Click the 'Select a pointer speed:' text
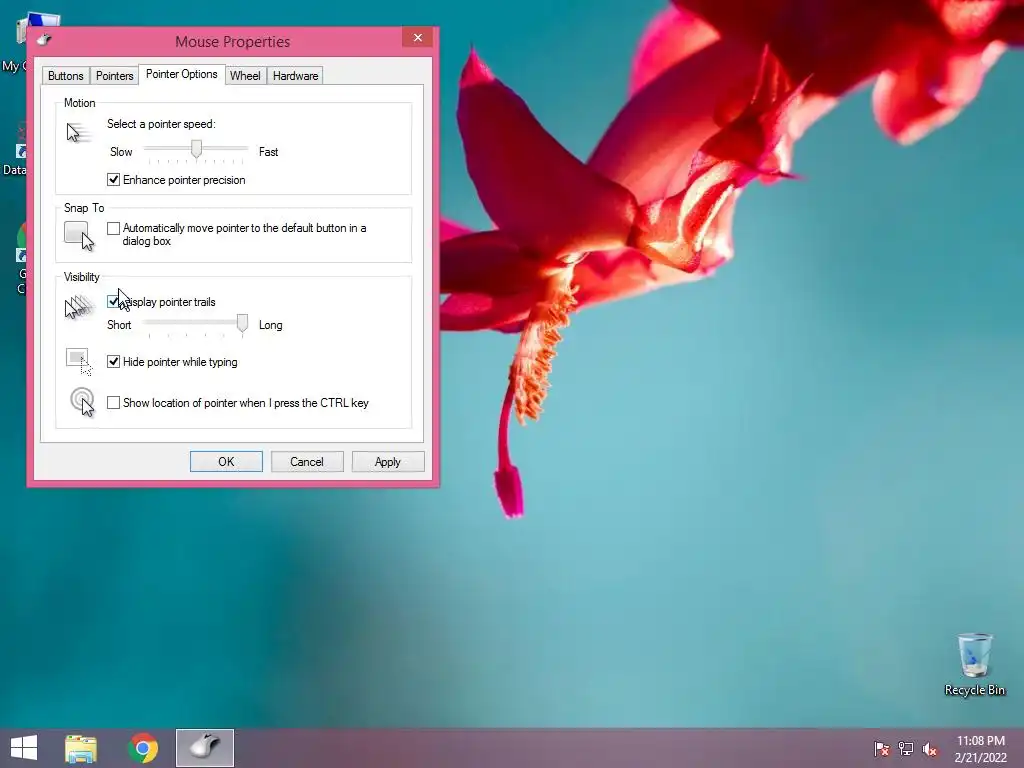 pyautogui.click(x=161, y=124)
